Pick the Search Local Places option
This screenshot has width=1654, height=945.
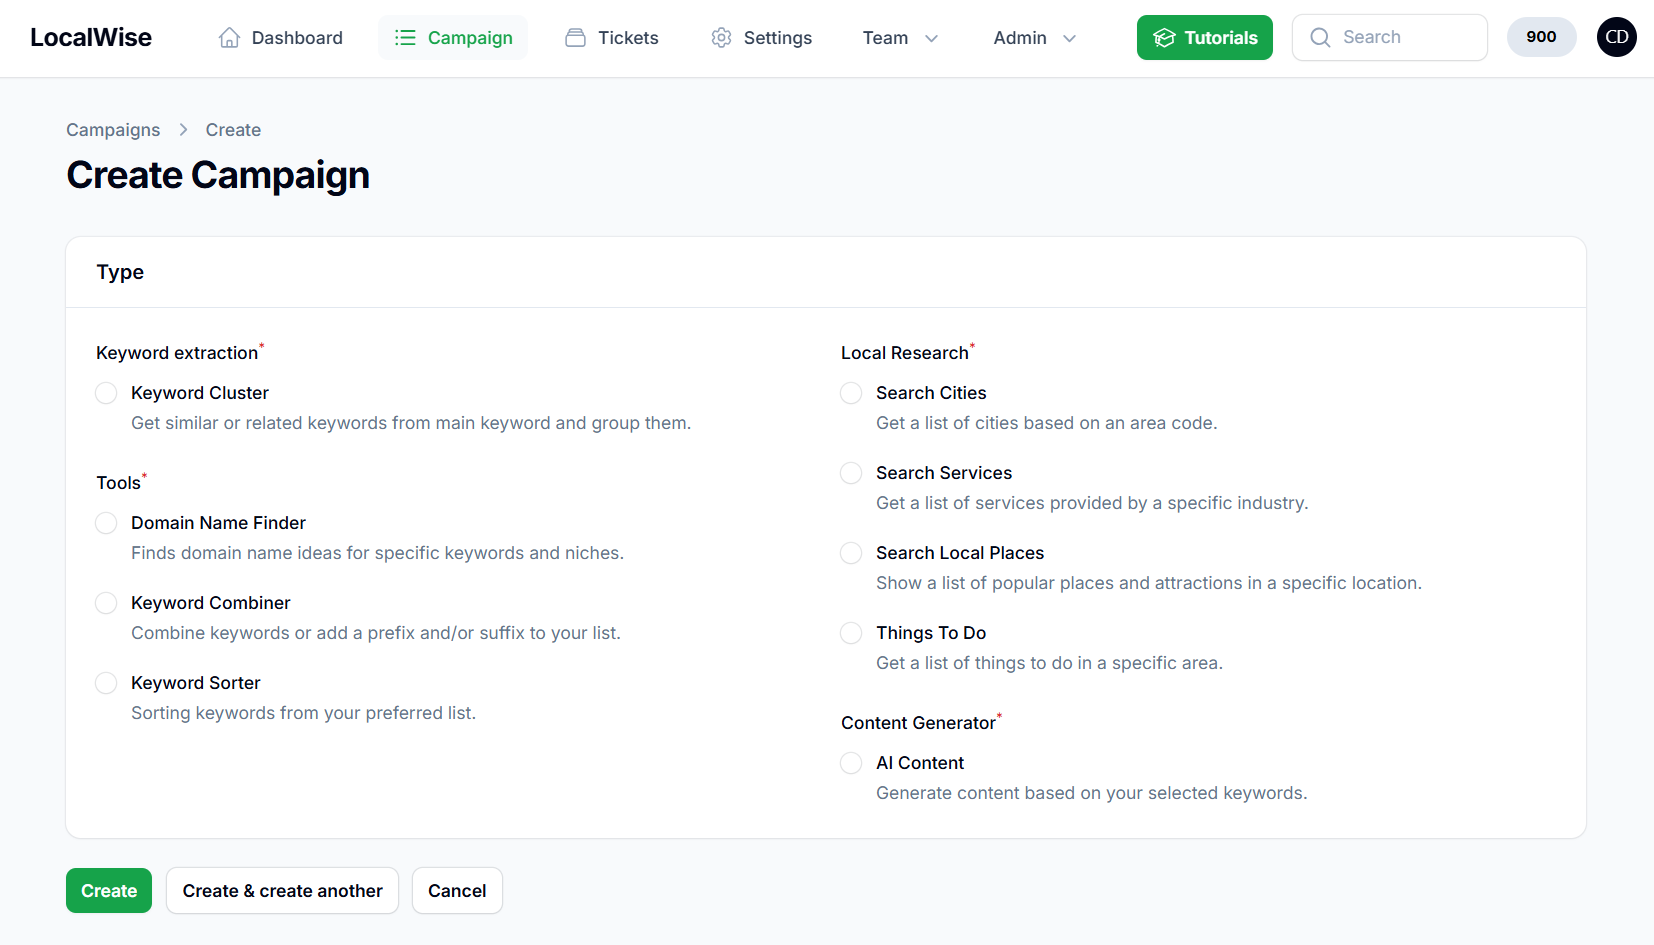(x=851, y=553)
